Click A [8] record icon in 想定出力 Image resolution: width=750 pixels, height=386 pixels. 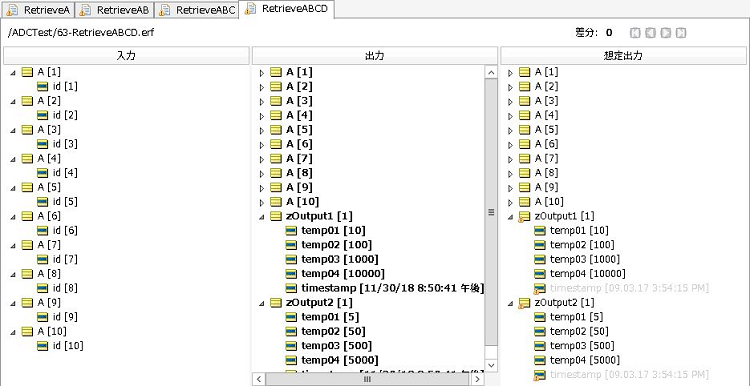(x=524, y=173)
